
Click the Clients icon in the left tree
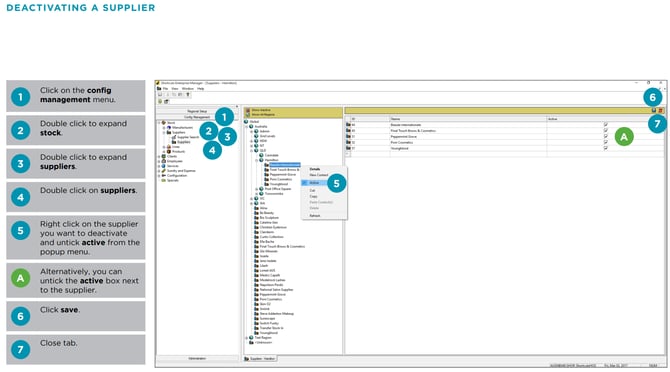[164, 156]
